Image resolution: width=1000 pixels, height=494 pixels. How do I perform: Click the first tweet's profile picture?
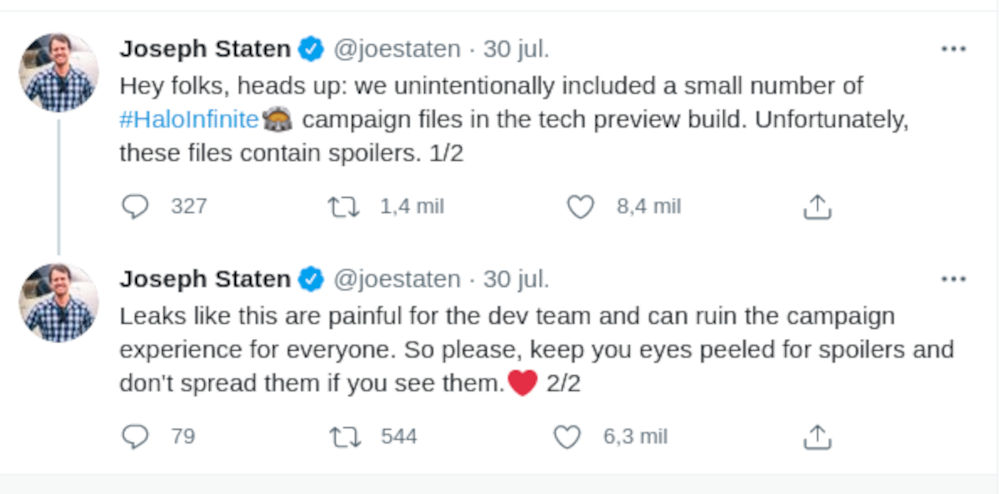[59, 72]
